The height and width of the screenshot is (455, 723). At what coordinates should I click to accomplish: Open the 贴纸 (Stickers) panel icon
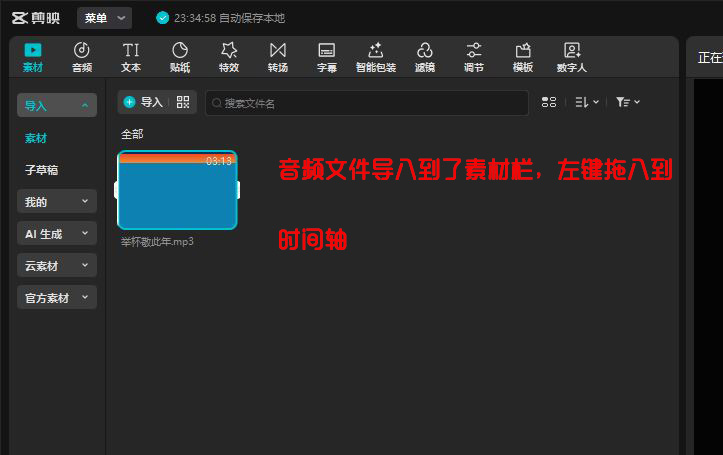(x=180, y=56)
